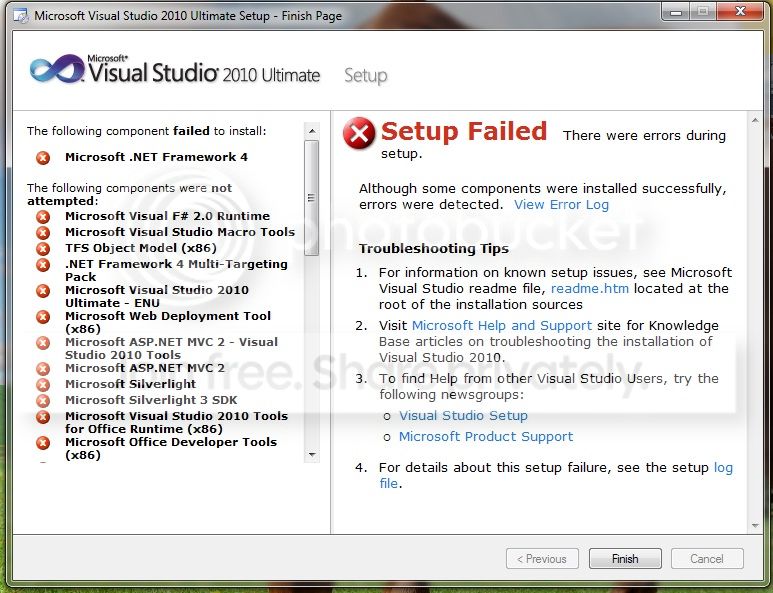
Task: Select 'Microsoft Visual F# 2.0 Runtime' text
Action: [168, 216]
